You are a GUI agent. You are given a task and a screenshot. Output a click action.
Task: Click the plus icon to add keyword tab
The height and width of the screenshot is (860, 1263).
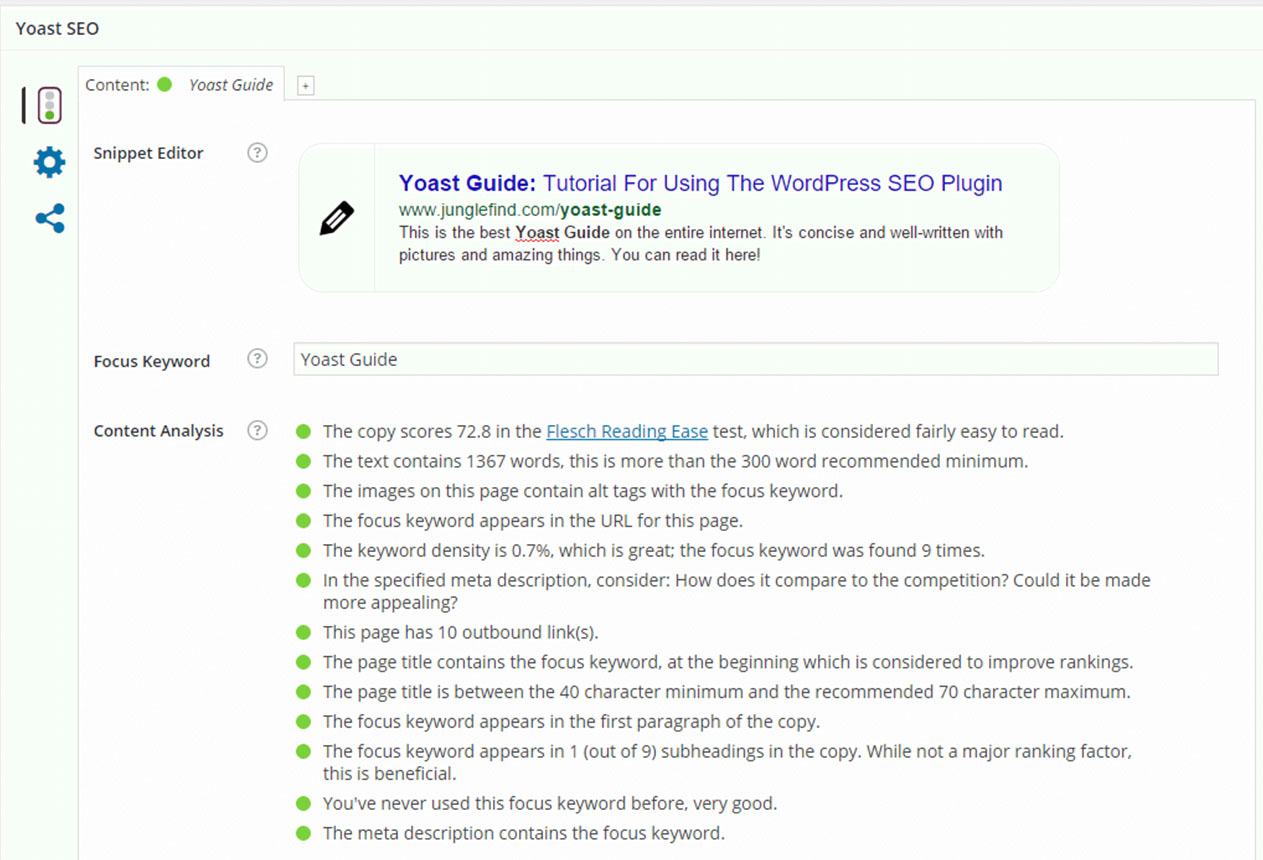tap(306, 86)
